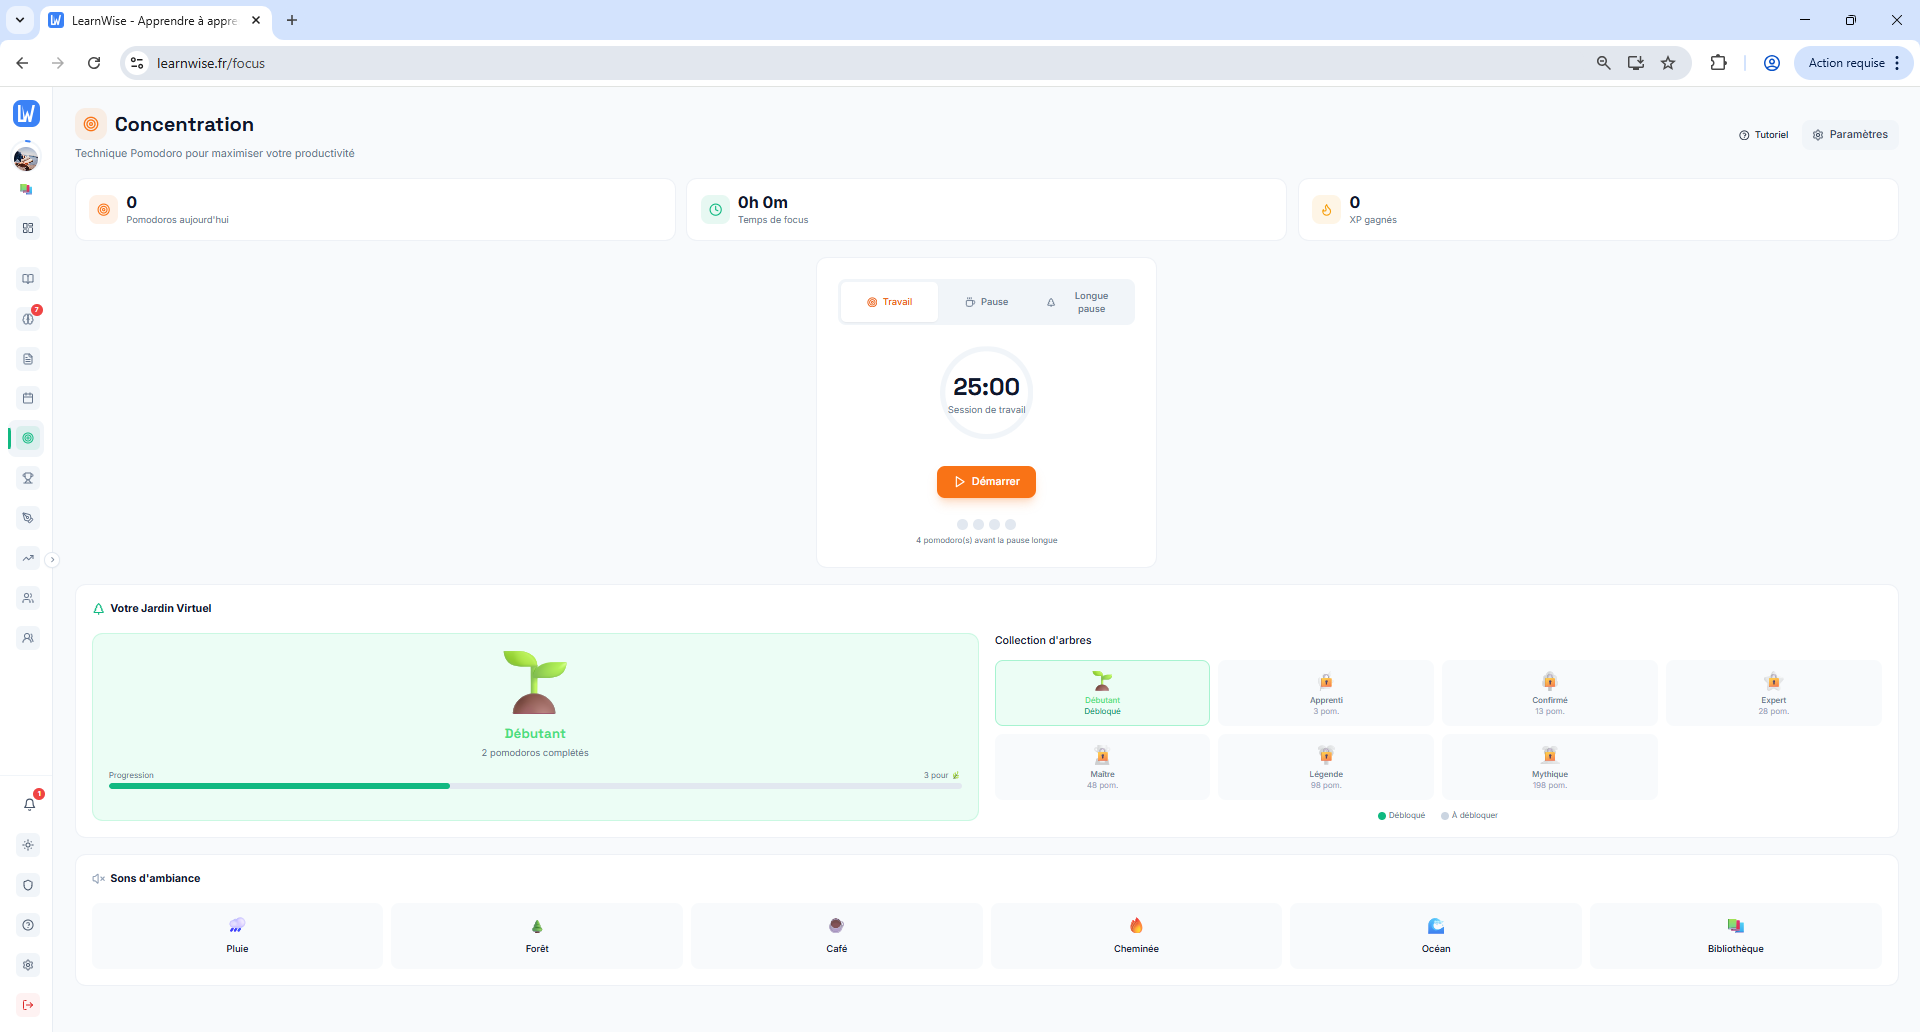The height and width of the screenshot is (1032, 1920).
Task: Enable the Océan ambiance sound
Action: [1435, 935]
